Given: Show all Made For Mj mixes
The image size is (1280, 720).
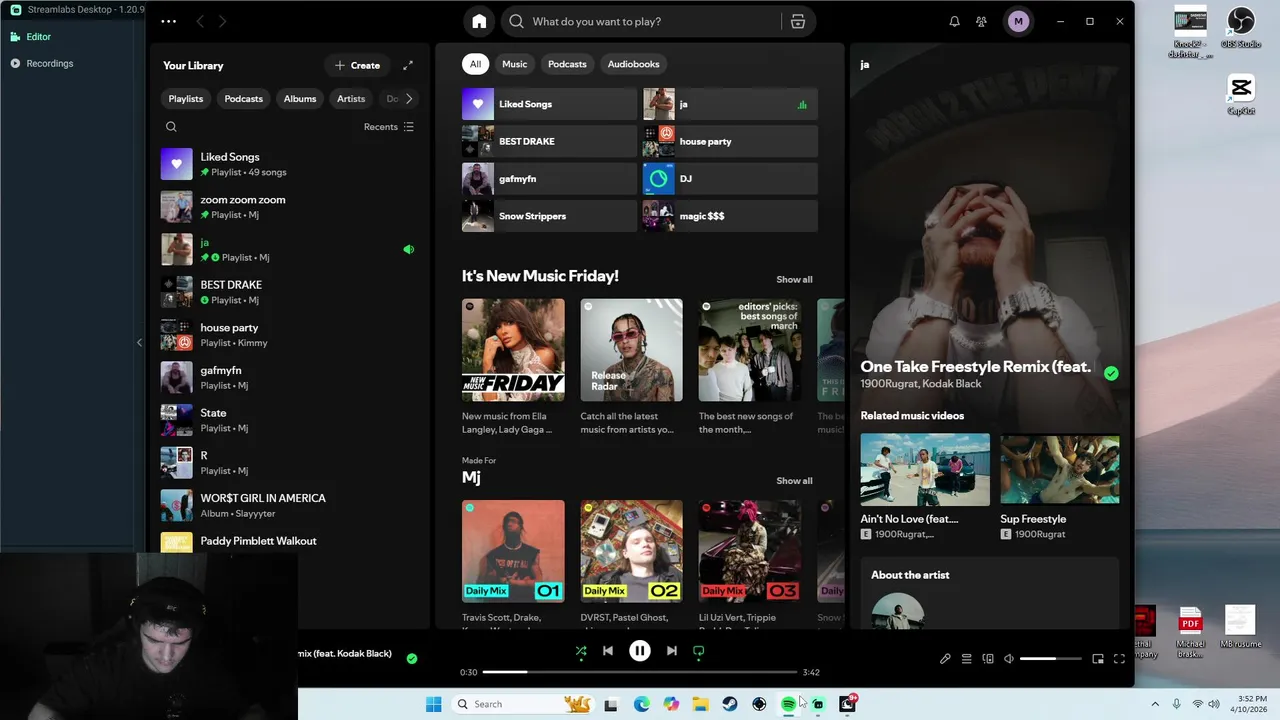Looking at the screenshot, I should point(794,481).
